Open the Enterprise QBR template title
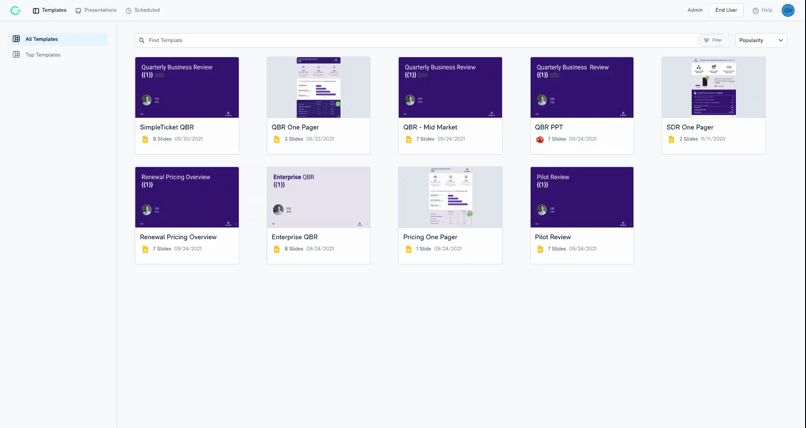The image size is (806, 428). [x=294, y=237]
